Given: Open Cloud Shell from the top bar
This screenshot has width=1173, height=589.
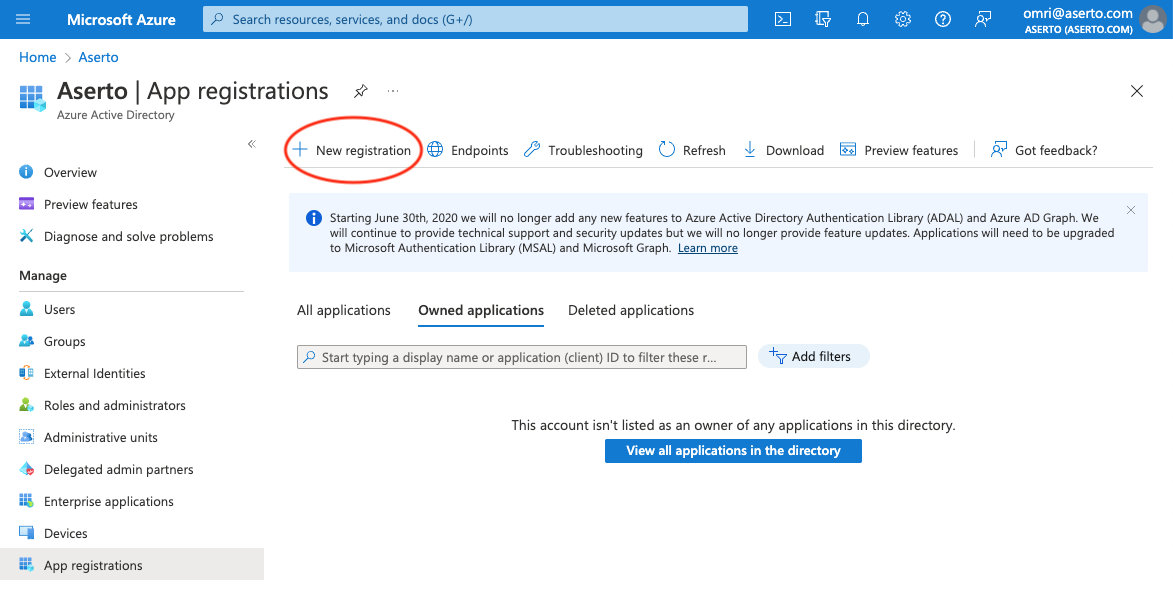Looking at the screenshot, I should (784, 19).
